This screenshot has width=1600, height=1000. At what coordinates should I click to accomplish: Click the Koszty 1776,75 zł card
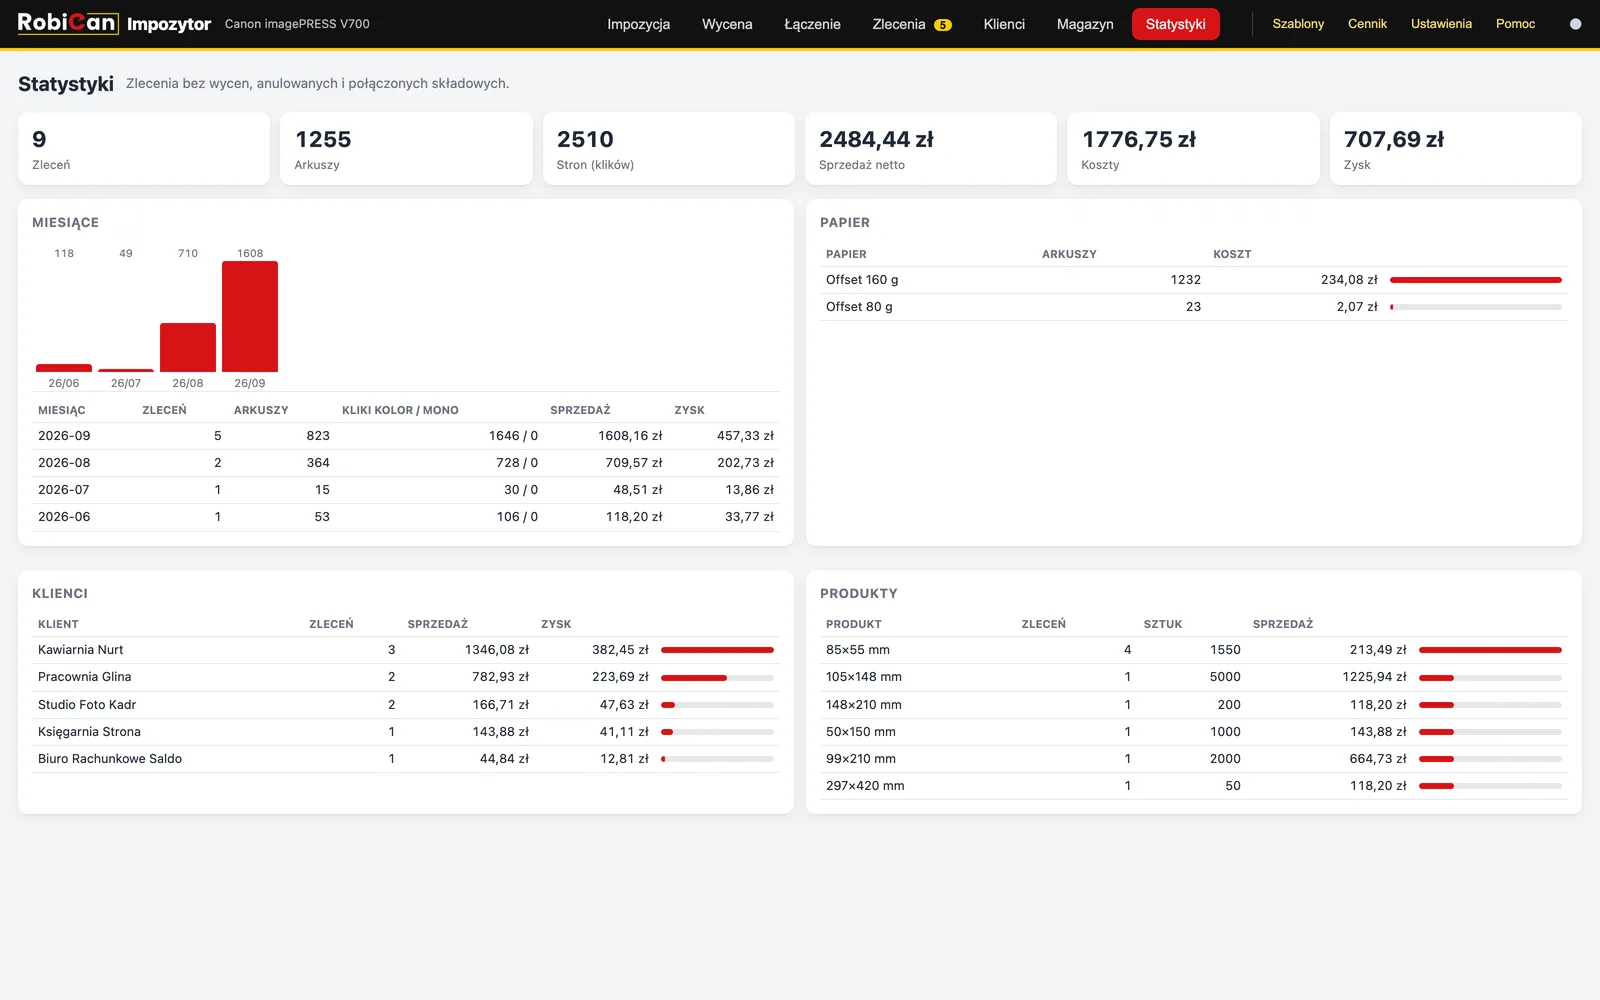coord(1193,148)
